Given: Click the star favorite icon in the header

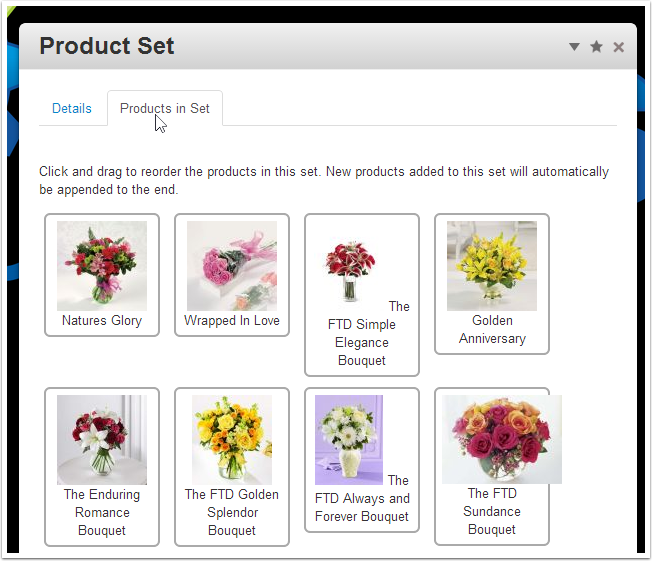Looking at the screenshot, I should (596, 47).
